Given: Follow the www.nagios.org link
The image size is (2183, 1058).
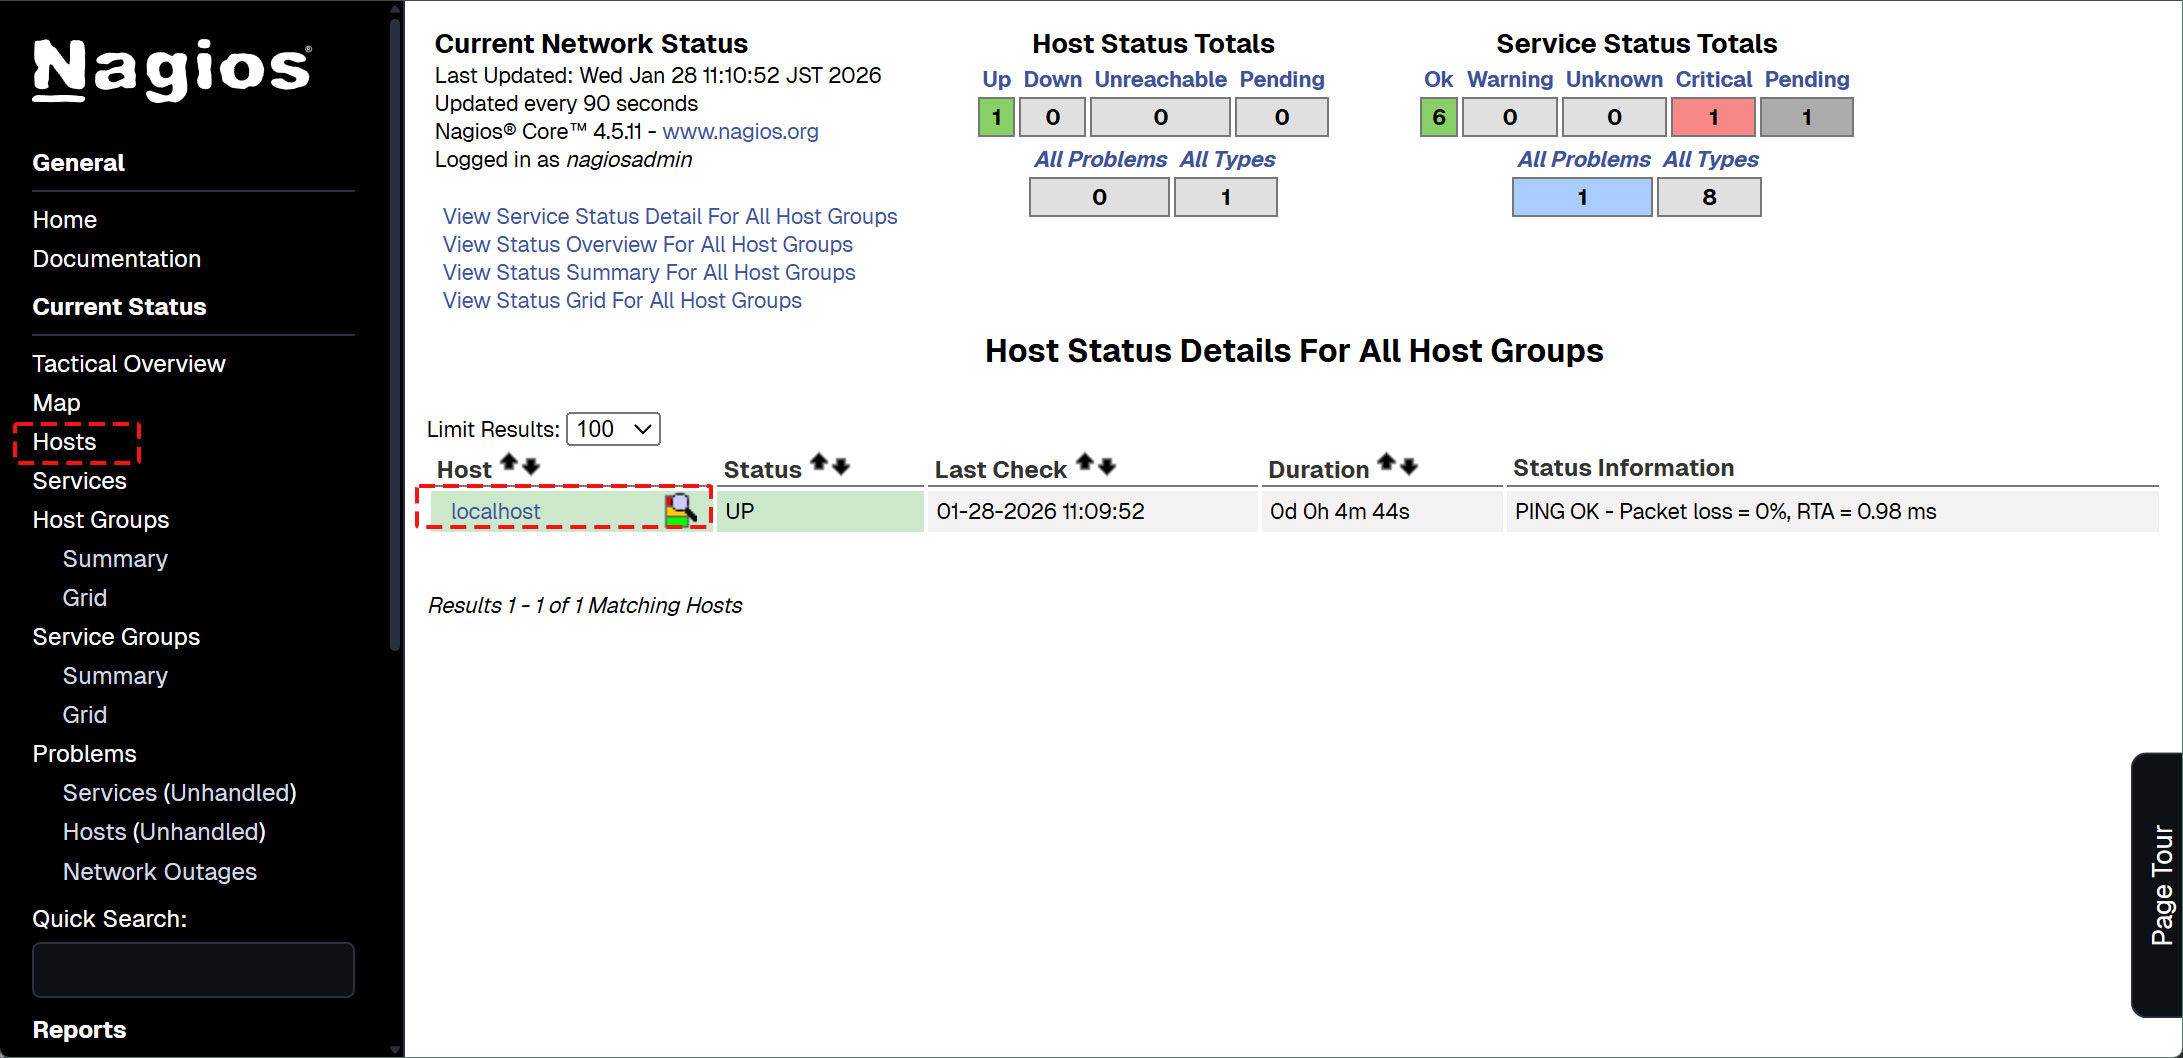Looking at the screenshot, I should coord(740,132).
